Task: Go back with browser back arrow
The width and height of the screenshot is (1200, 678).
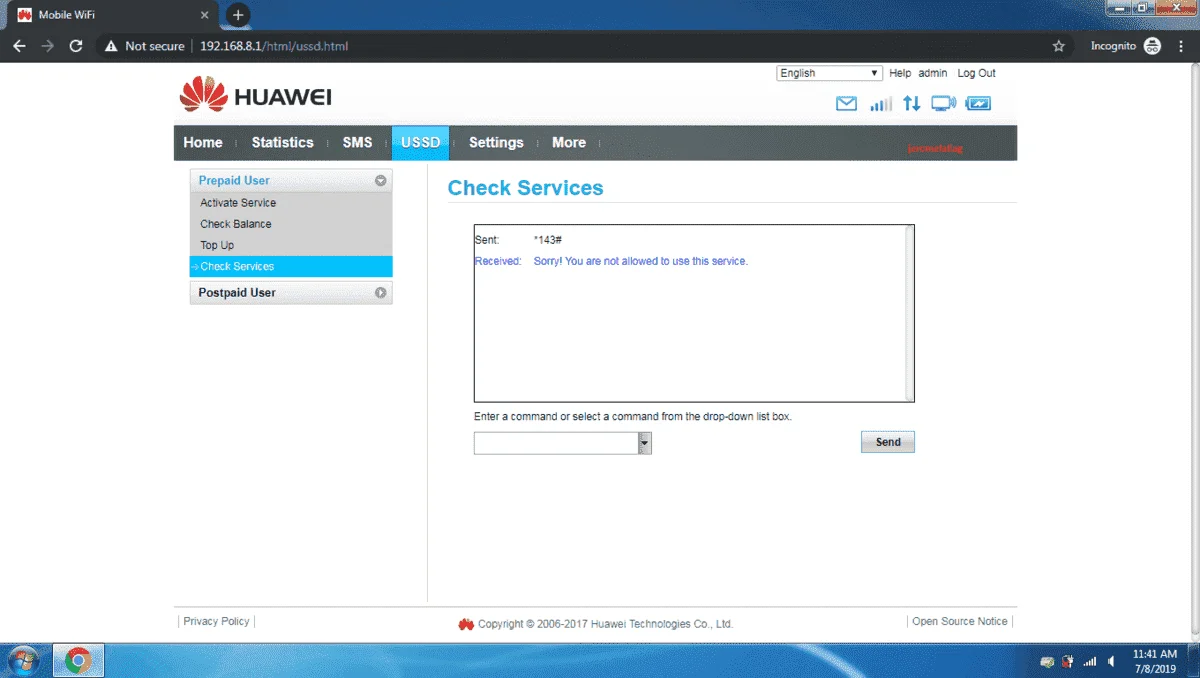Action: point(19,46)
